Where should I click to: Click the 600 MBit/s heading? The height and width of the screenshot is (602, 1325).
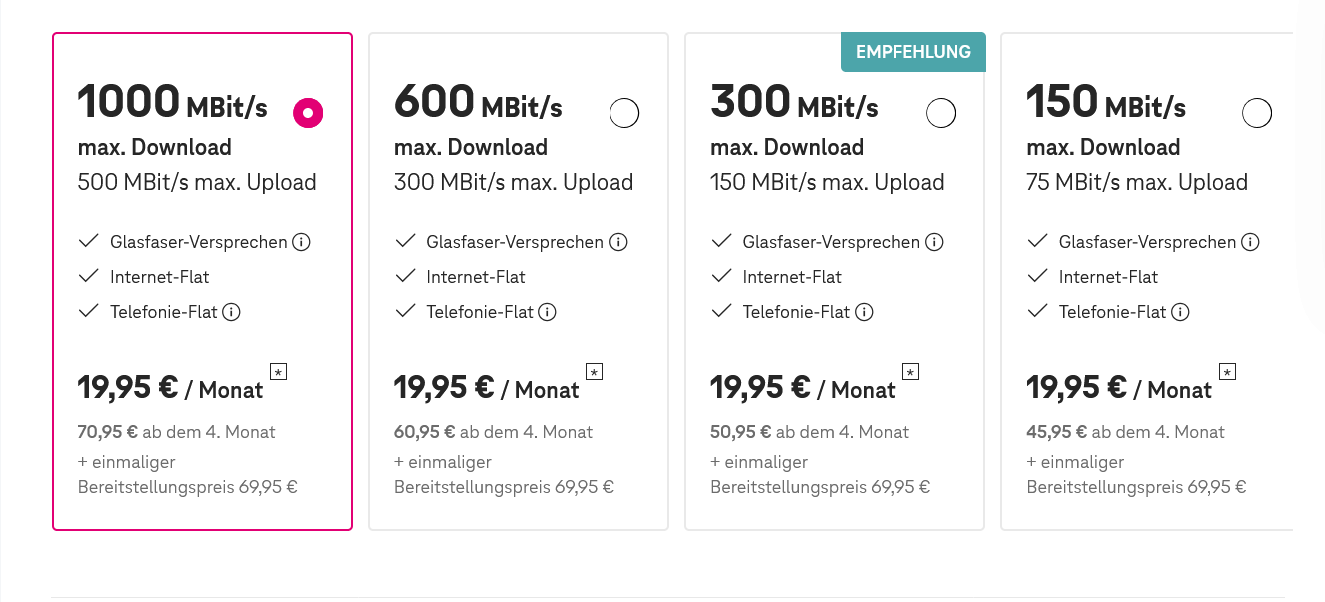click(478, 103)
